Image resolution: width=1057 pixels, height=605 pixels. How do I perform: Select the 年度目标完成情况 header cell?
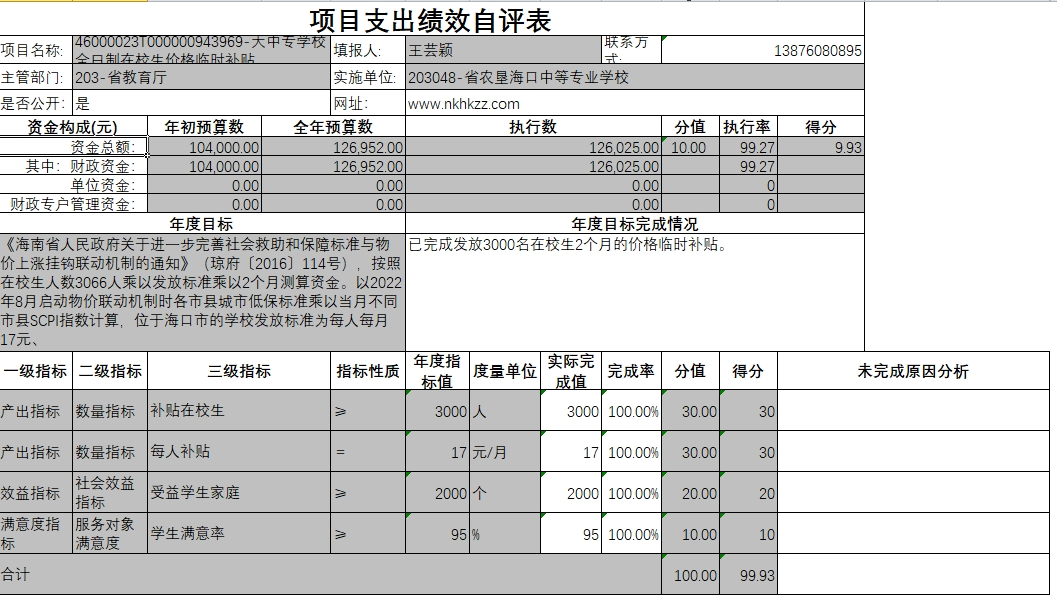click(x=635, y=224)
